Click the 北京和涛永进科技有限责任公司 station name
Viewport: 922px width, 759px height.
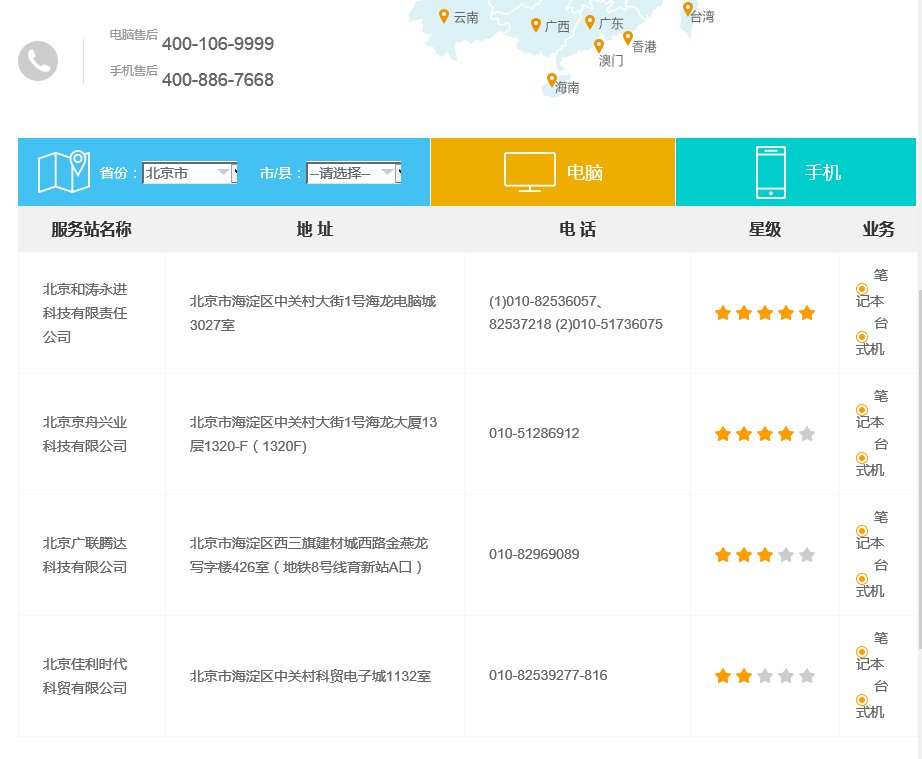[85, 313]
